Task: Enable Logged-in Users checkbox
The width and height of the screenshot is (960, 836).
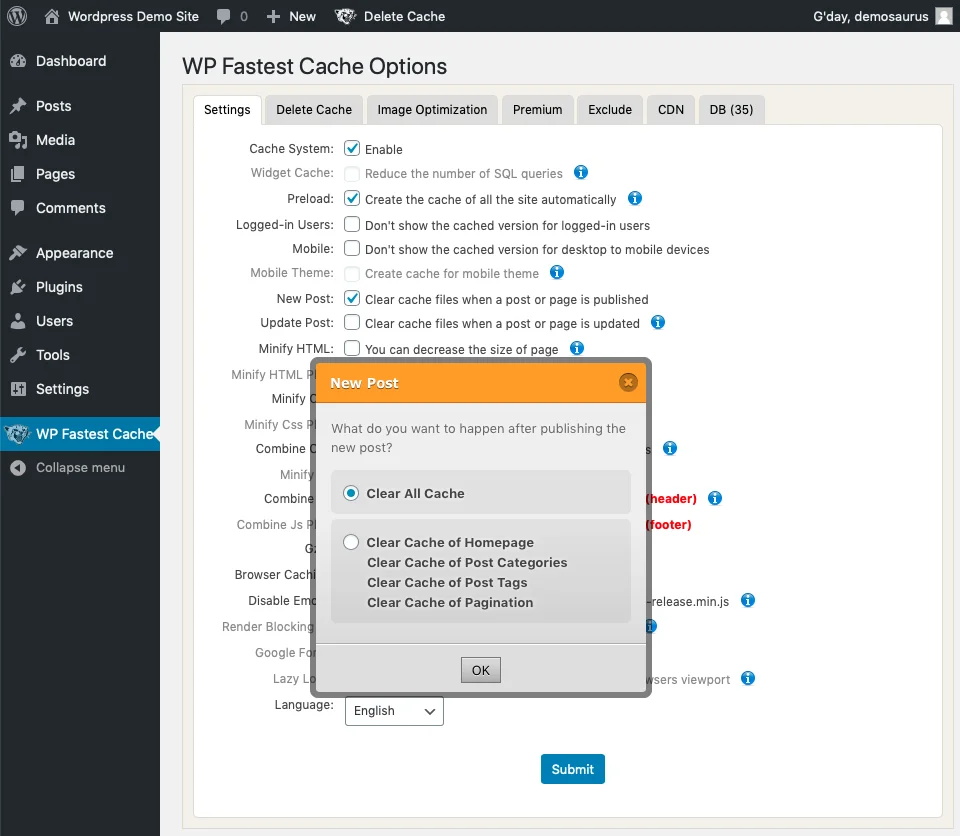Action: [x=352, y=225]
